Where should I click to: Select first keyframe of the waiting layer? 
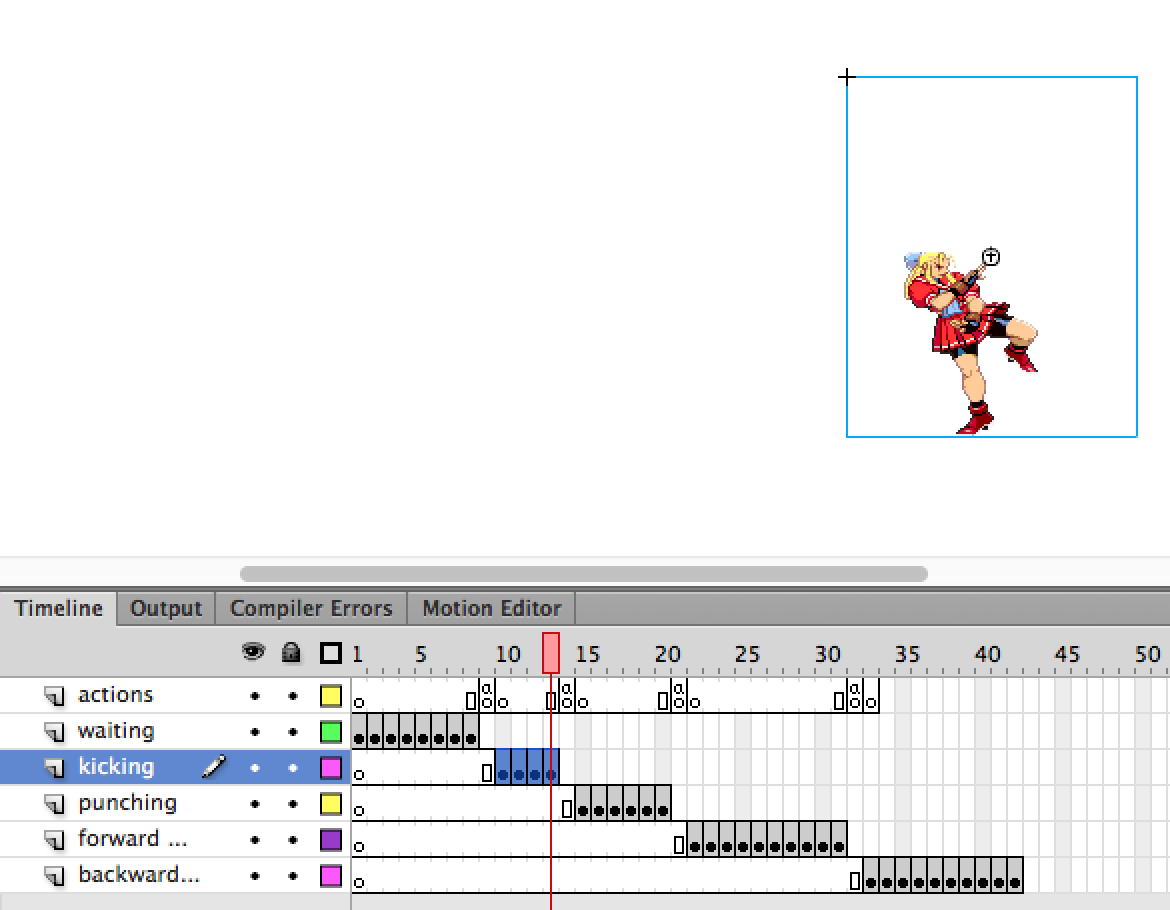[x=359, y=732]
